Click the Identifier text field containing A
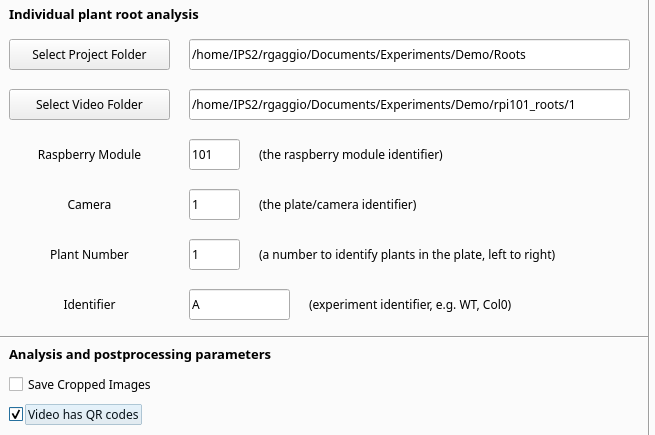The image size is (655, 435). pos(239,304)
